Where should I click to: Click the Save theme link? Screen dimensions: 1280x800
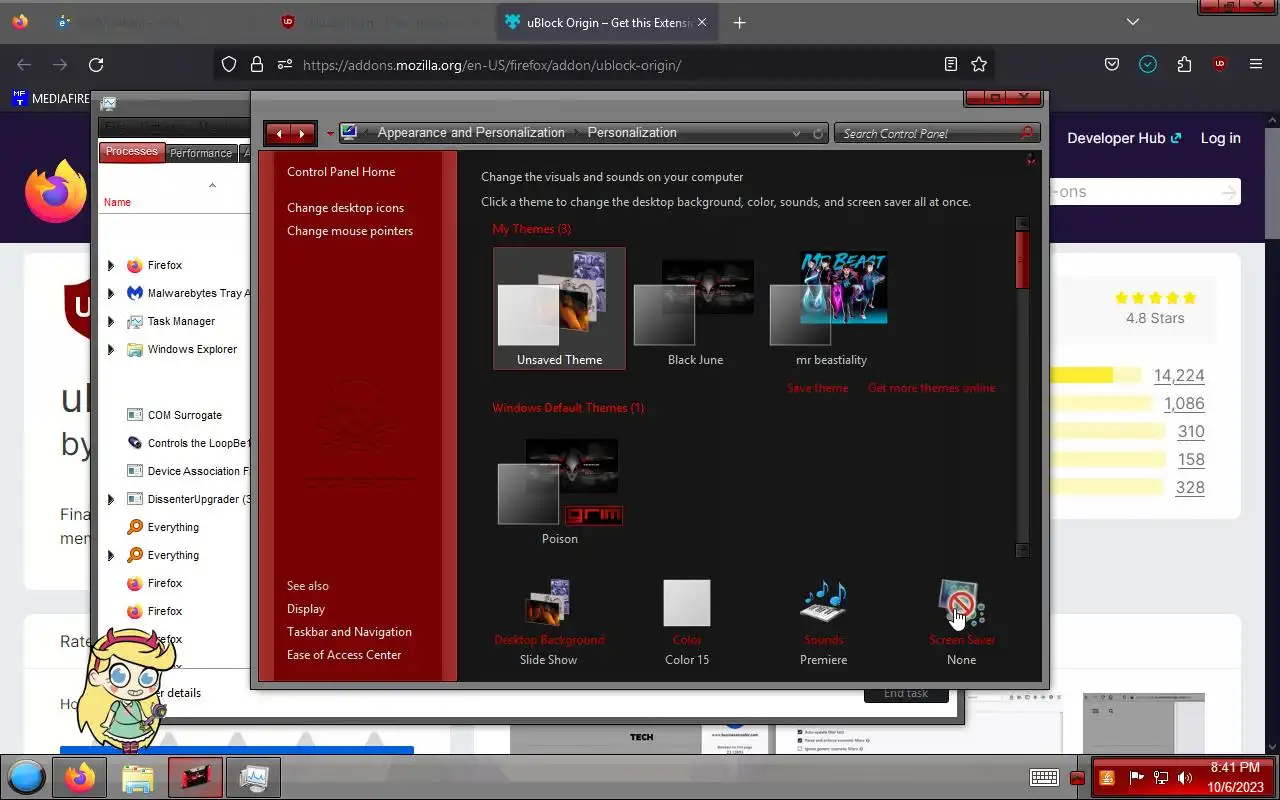pos(817,388)
